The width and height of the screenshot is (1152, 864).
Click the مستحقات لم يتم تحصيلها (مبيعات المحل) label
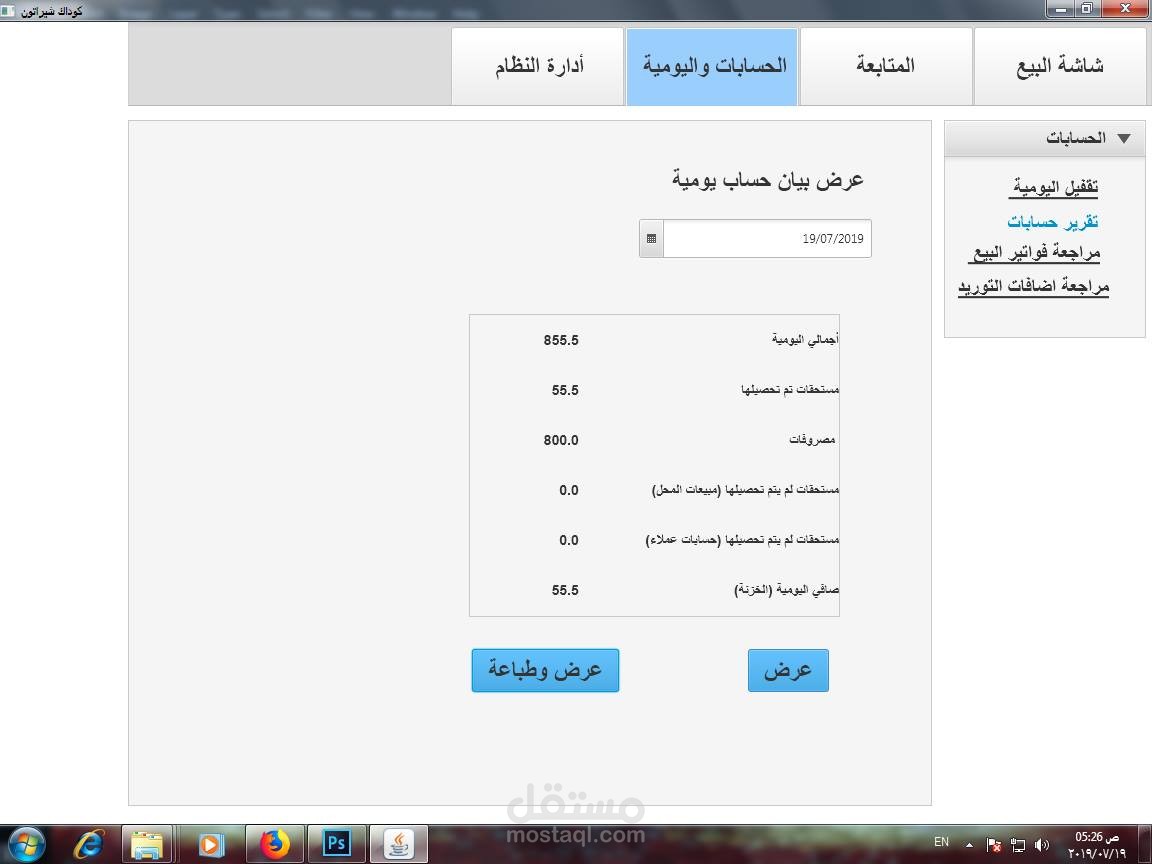click(x=746, y=489)
